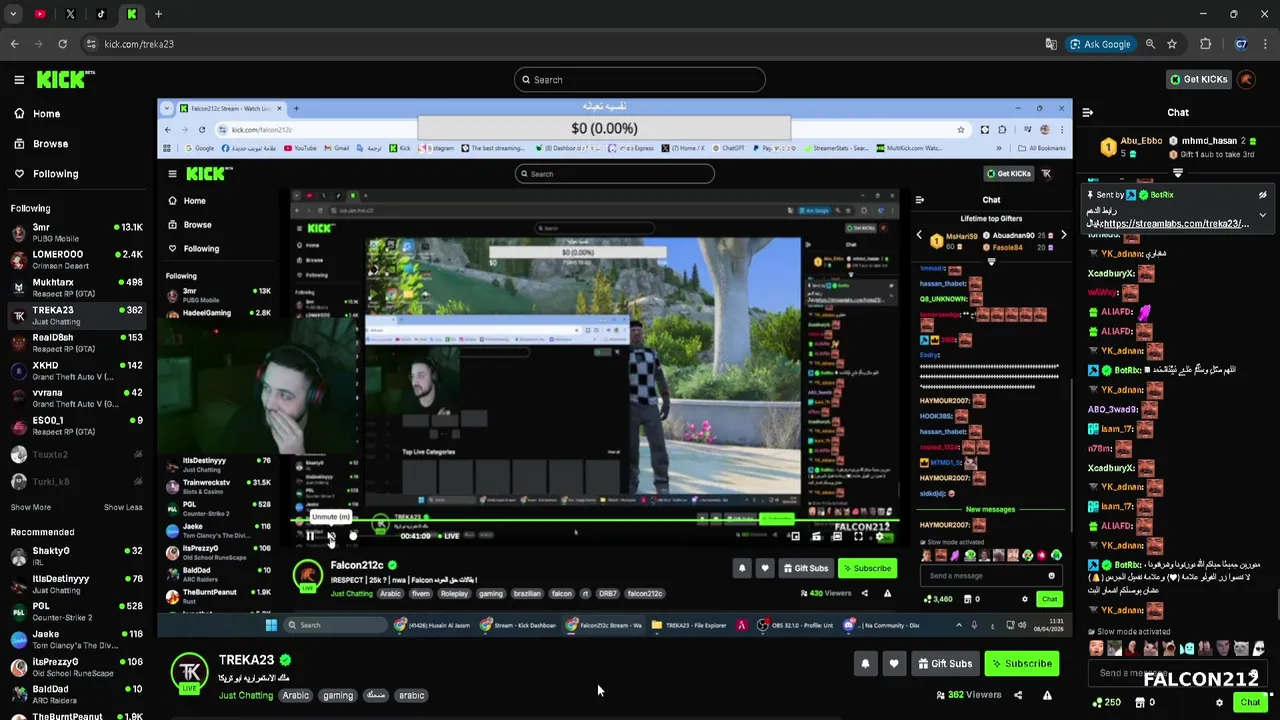The height and width of the screenshot is (720, 1280).
Task: Toggle Unmute speaker in the streamed player controls
Action: [331, 536]
